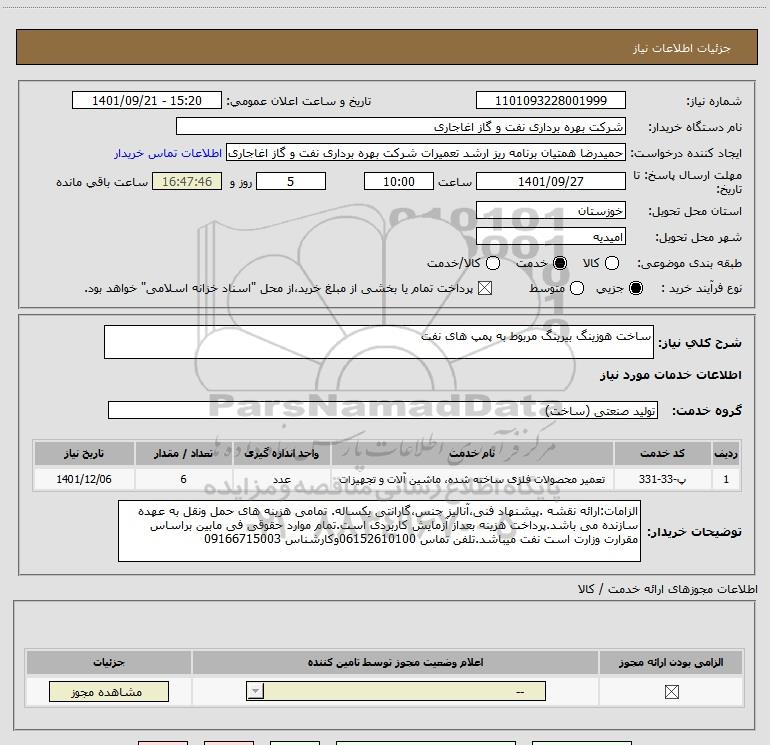Click the واحد اندازه گیری column header
The image size is (770, 745).
282,453
